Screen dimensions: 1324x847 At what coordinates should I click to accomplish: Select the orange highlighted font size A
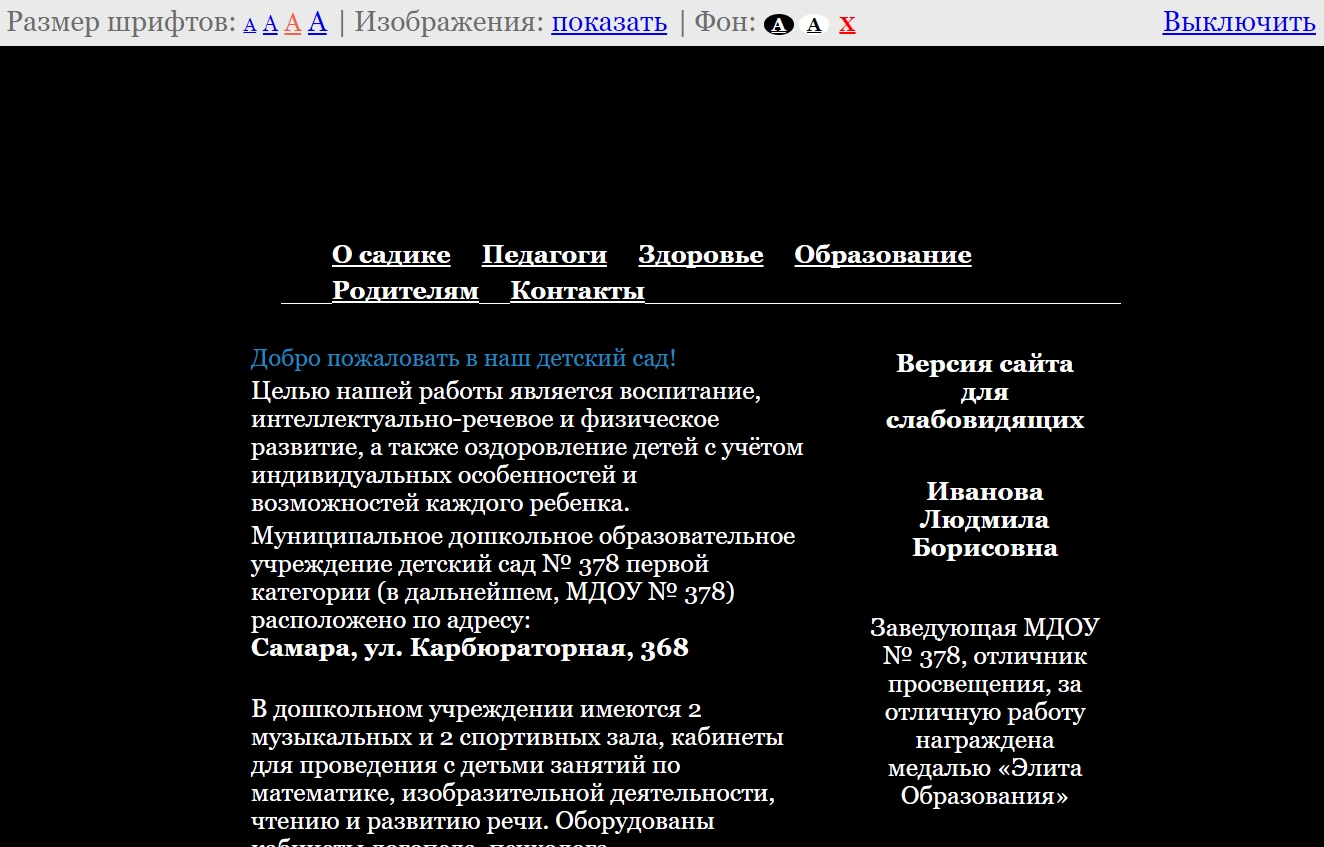pyautogui.click(x=292, y=23)
